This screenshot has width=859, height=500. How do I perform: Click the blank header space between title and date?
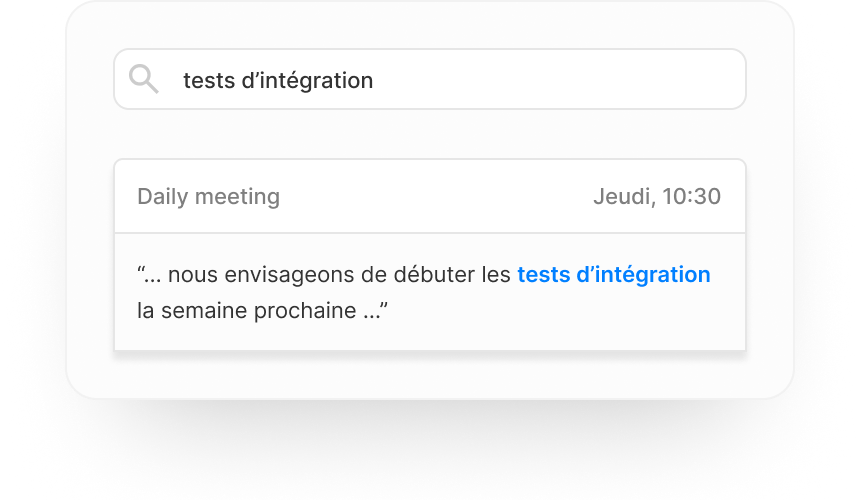point(437,196)
